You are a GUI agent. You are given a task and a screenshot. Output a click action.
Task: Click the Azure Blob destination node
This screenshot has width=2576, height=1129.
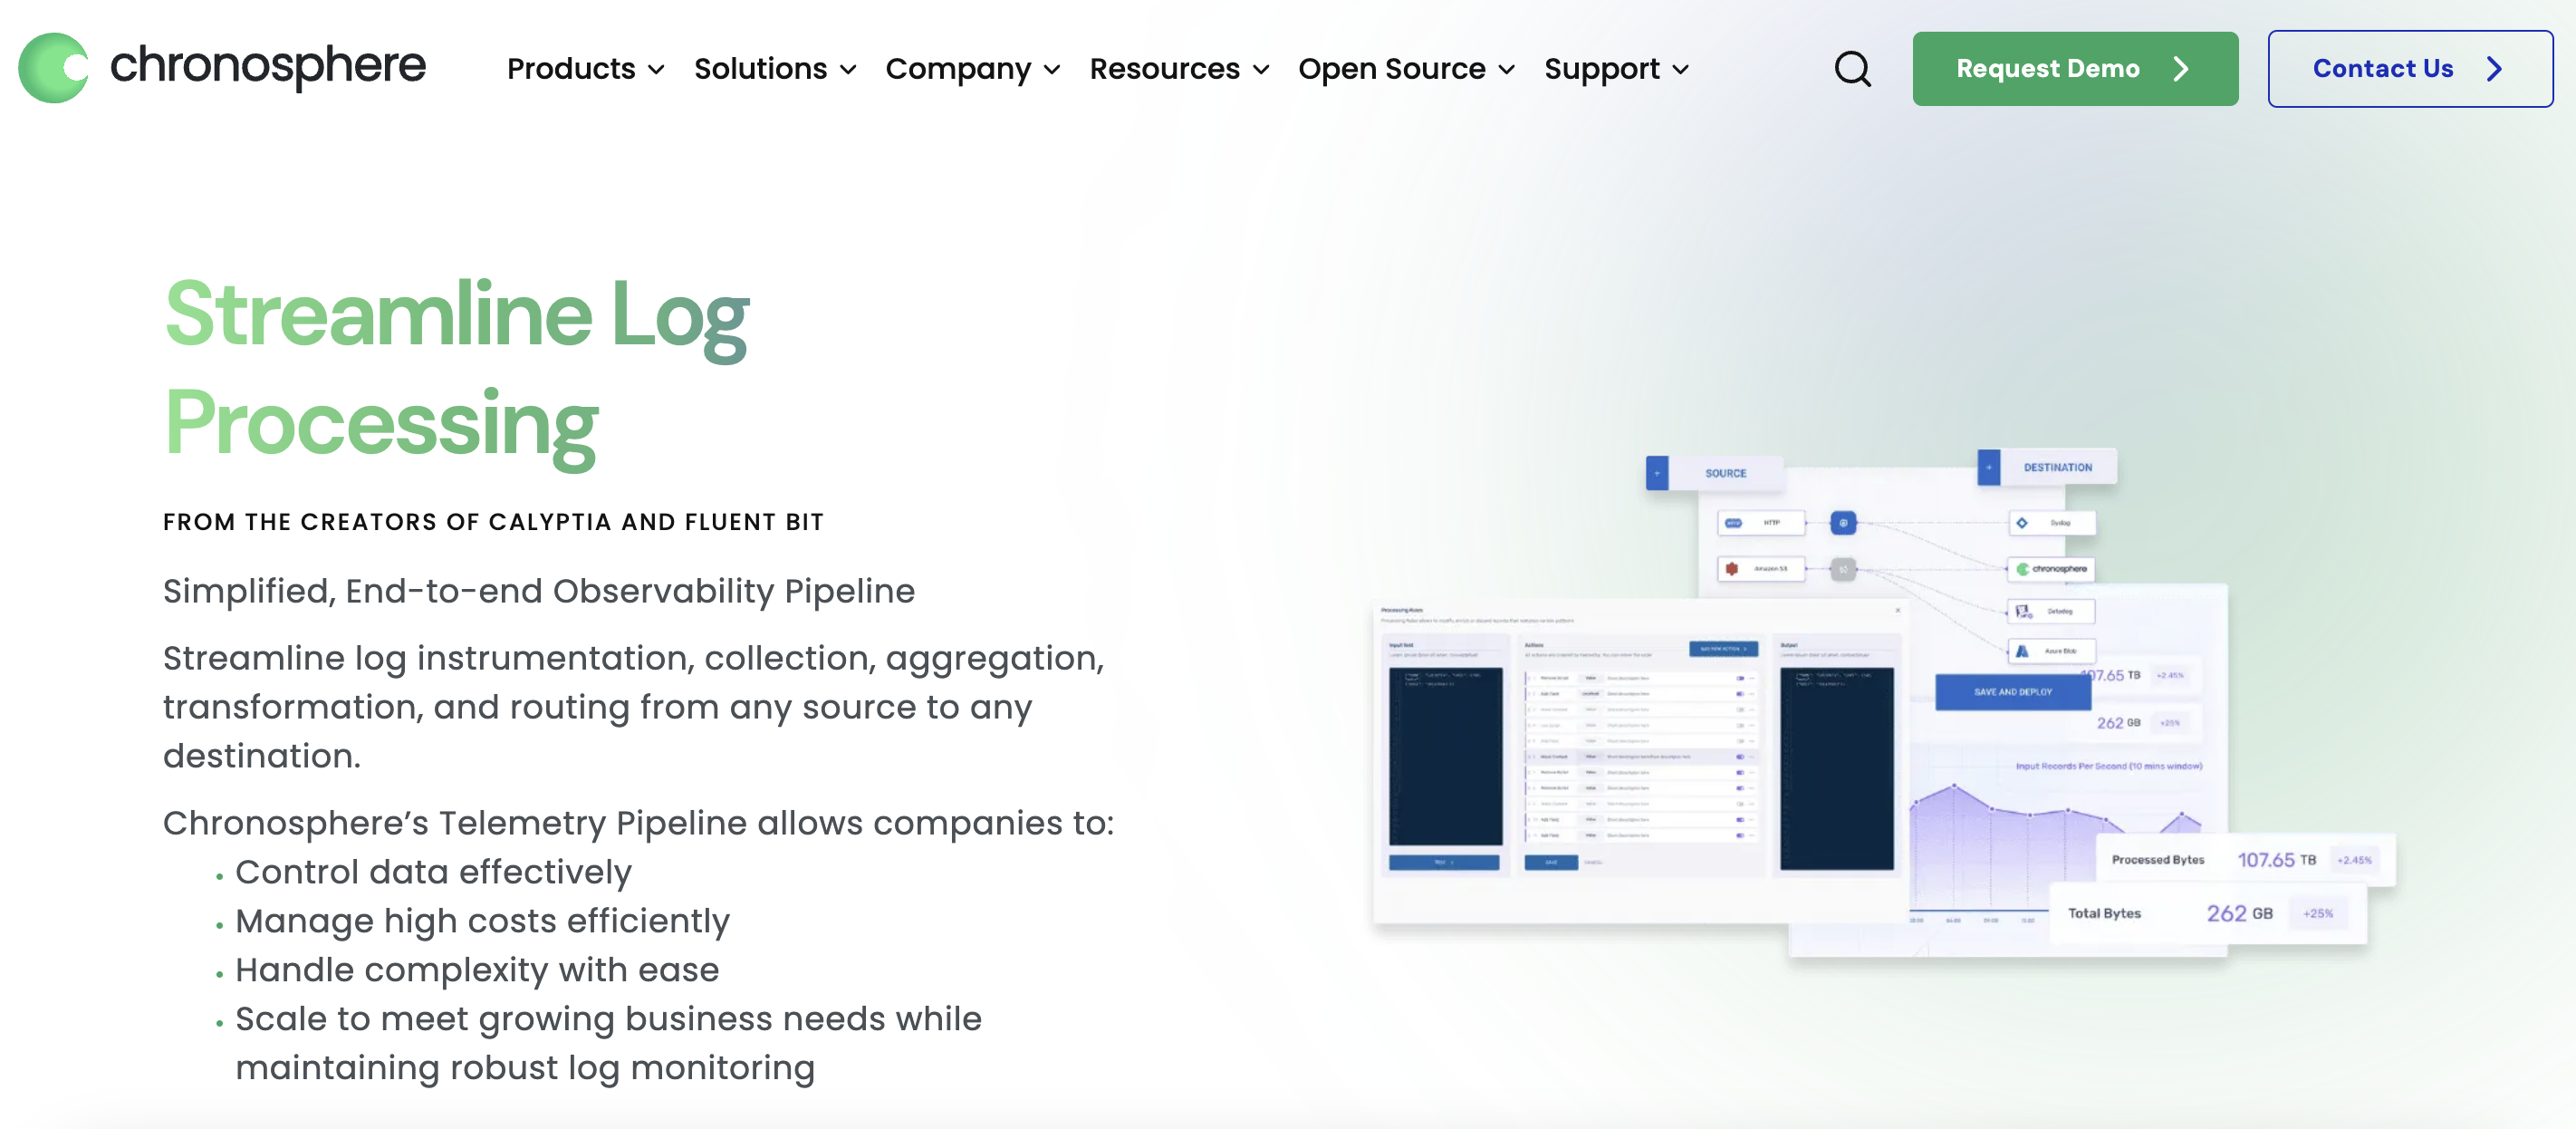2051,651
